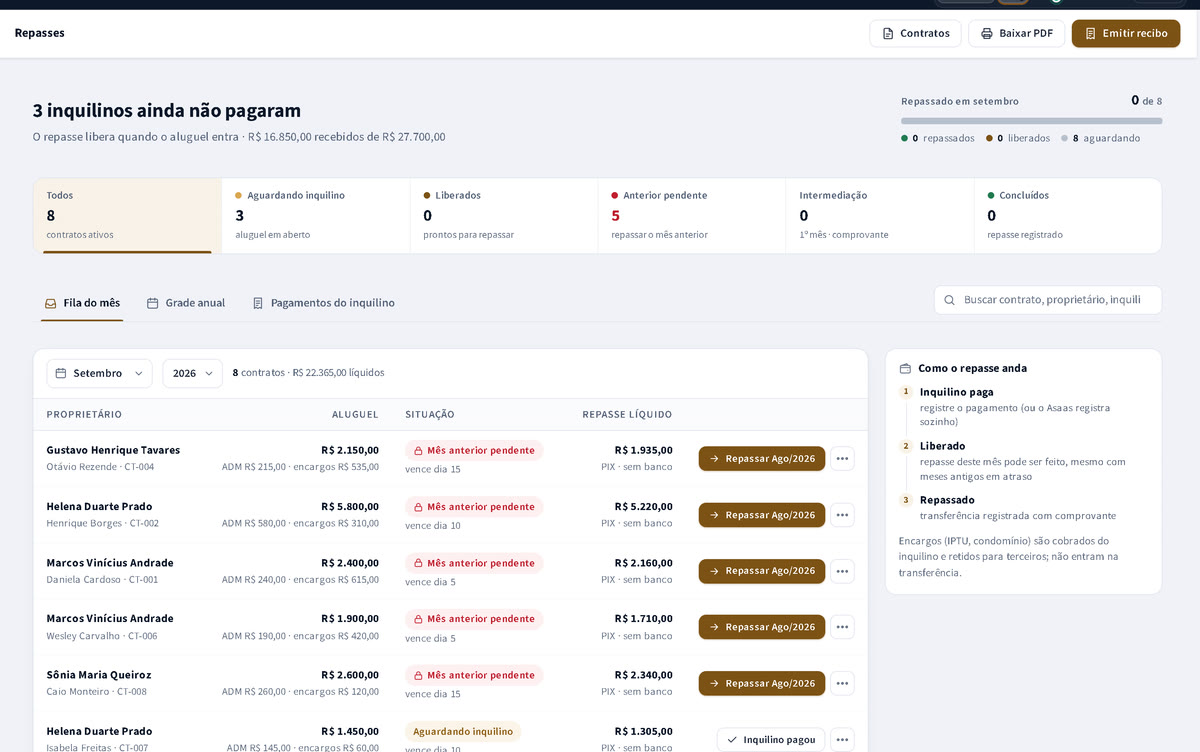Click arrow icon in Sônia's Repassar Ago/2026 button
Screen dimensions: 1200x752
click(714, 683)
